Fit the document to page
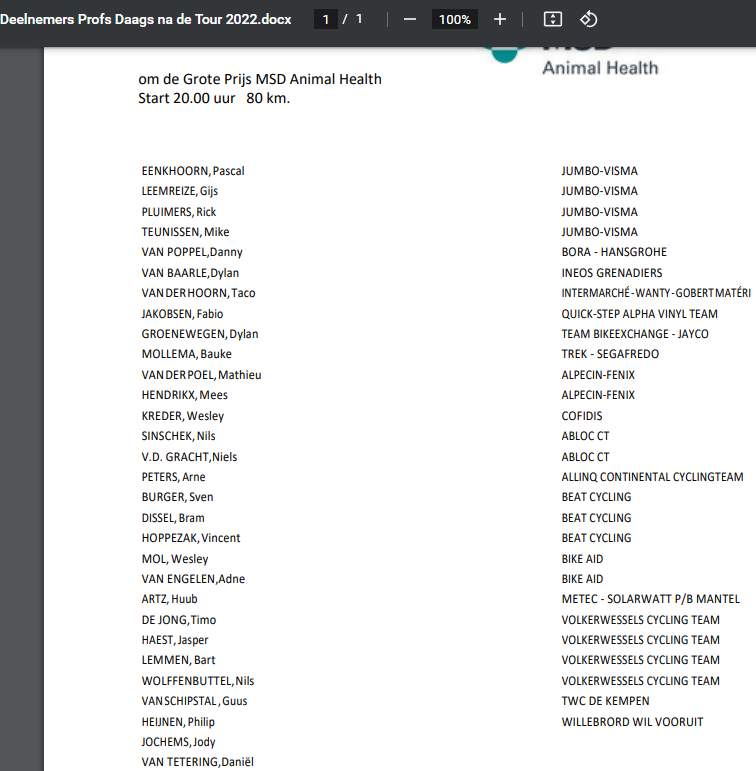The height and width of the screenshot is (771, 756). tap(552, 20)
